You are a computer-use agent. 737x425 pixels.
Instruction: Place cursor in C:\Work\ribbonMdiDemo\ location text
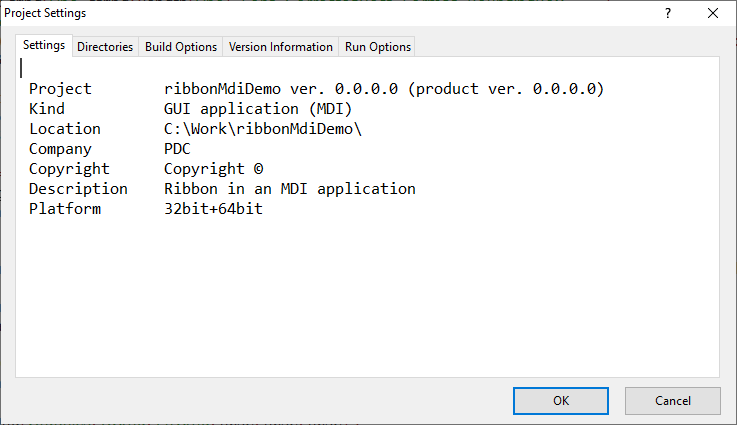263,129
